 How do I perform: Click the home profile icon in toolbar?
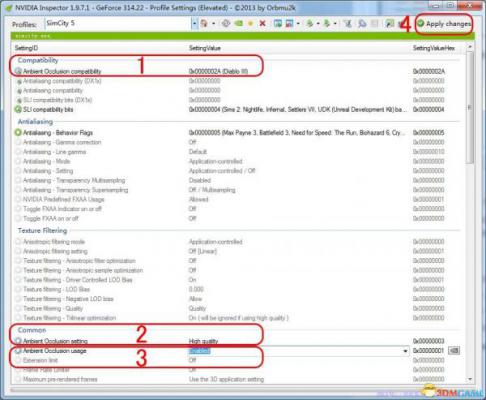click(204, 23)
